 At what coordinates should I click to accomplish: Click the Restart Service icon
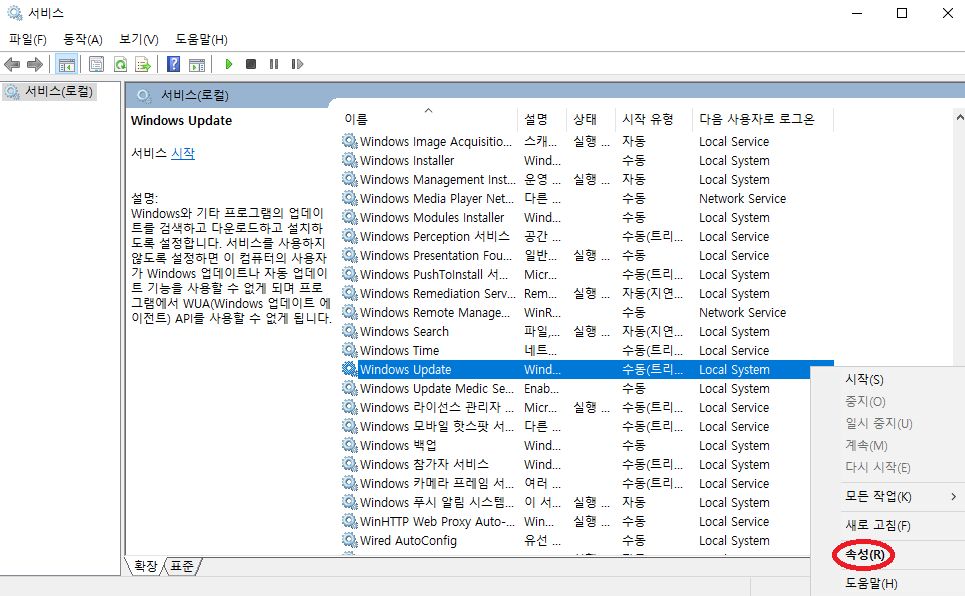pyautogui.click(x=297, y=64)
